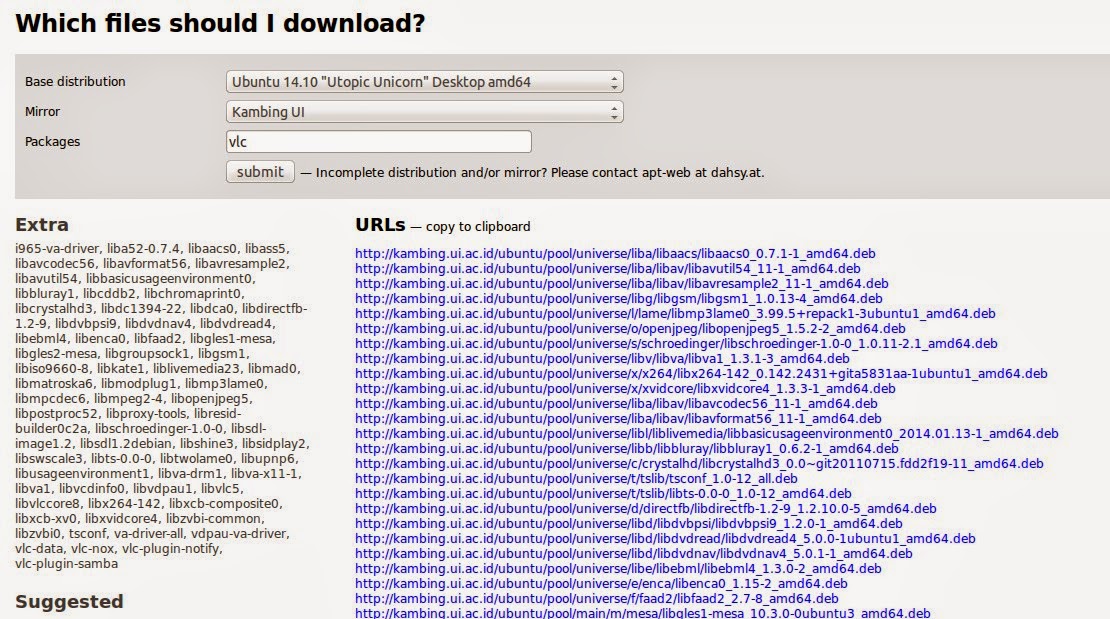The height and width of the screenshot is (619, 1110).
Task: Click the Extra section heading
Action: tap(42, 225)
